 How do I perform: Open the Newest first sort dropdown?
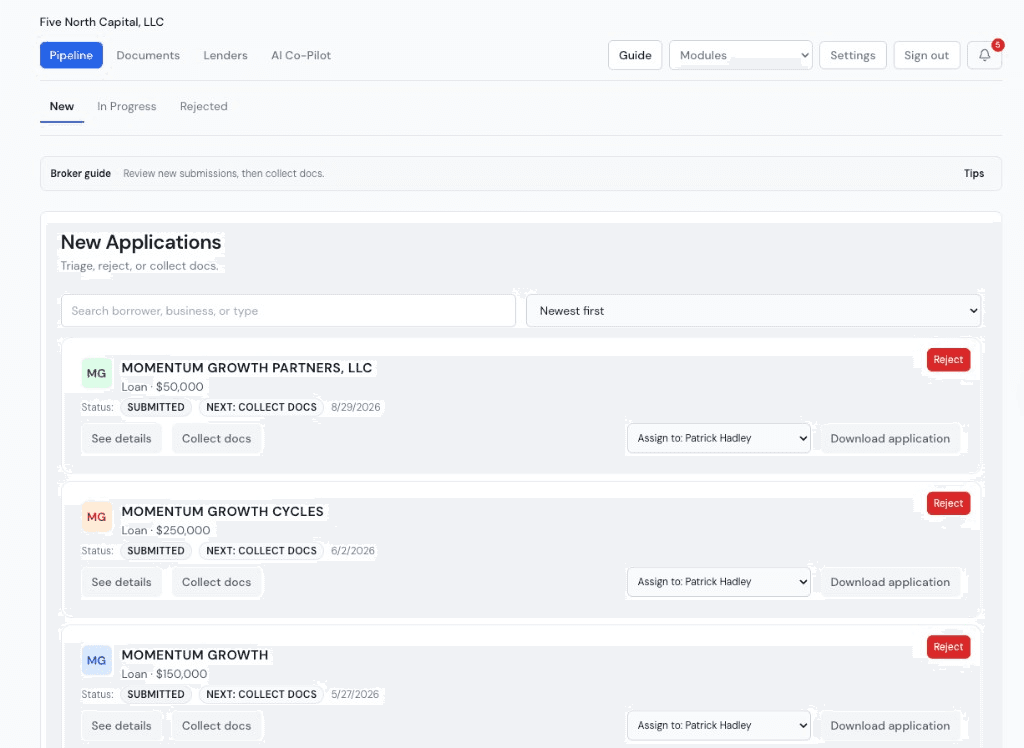pos(753,311)
